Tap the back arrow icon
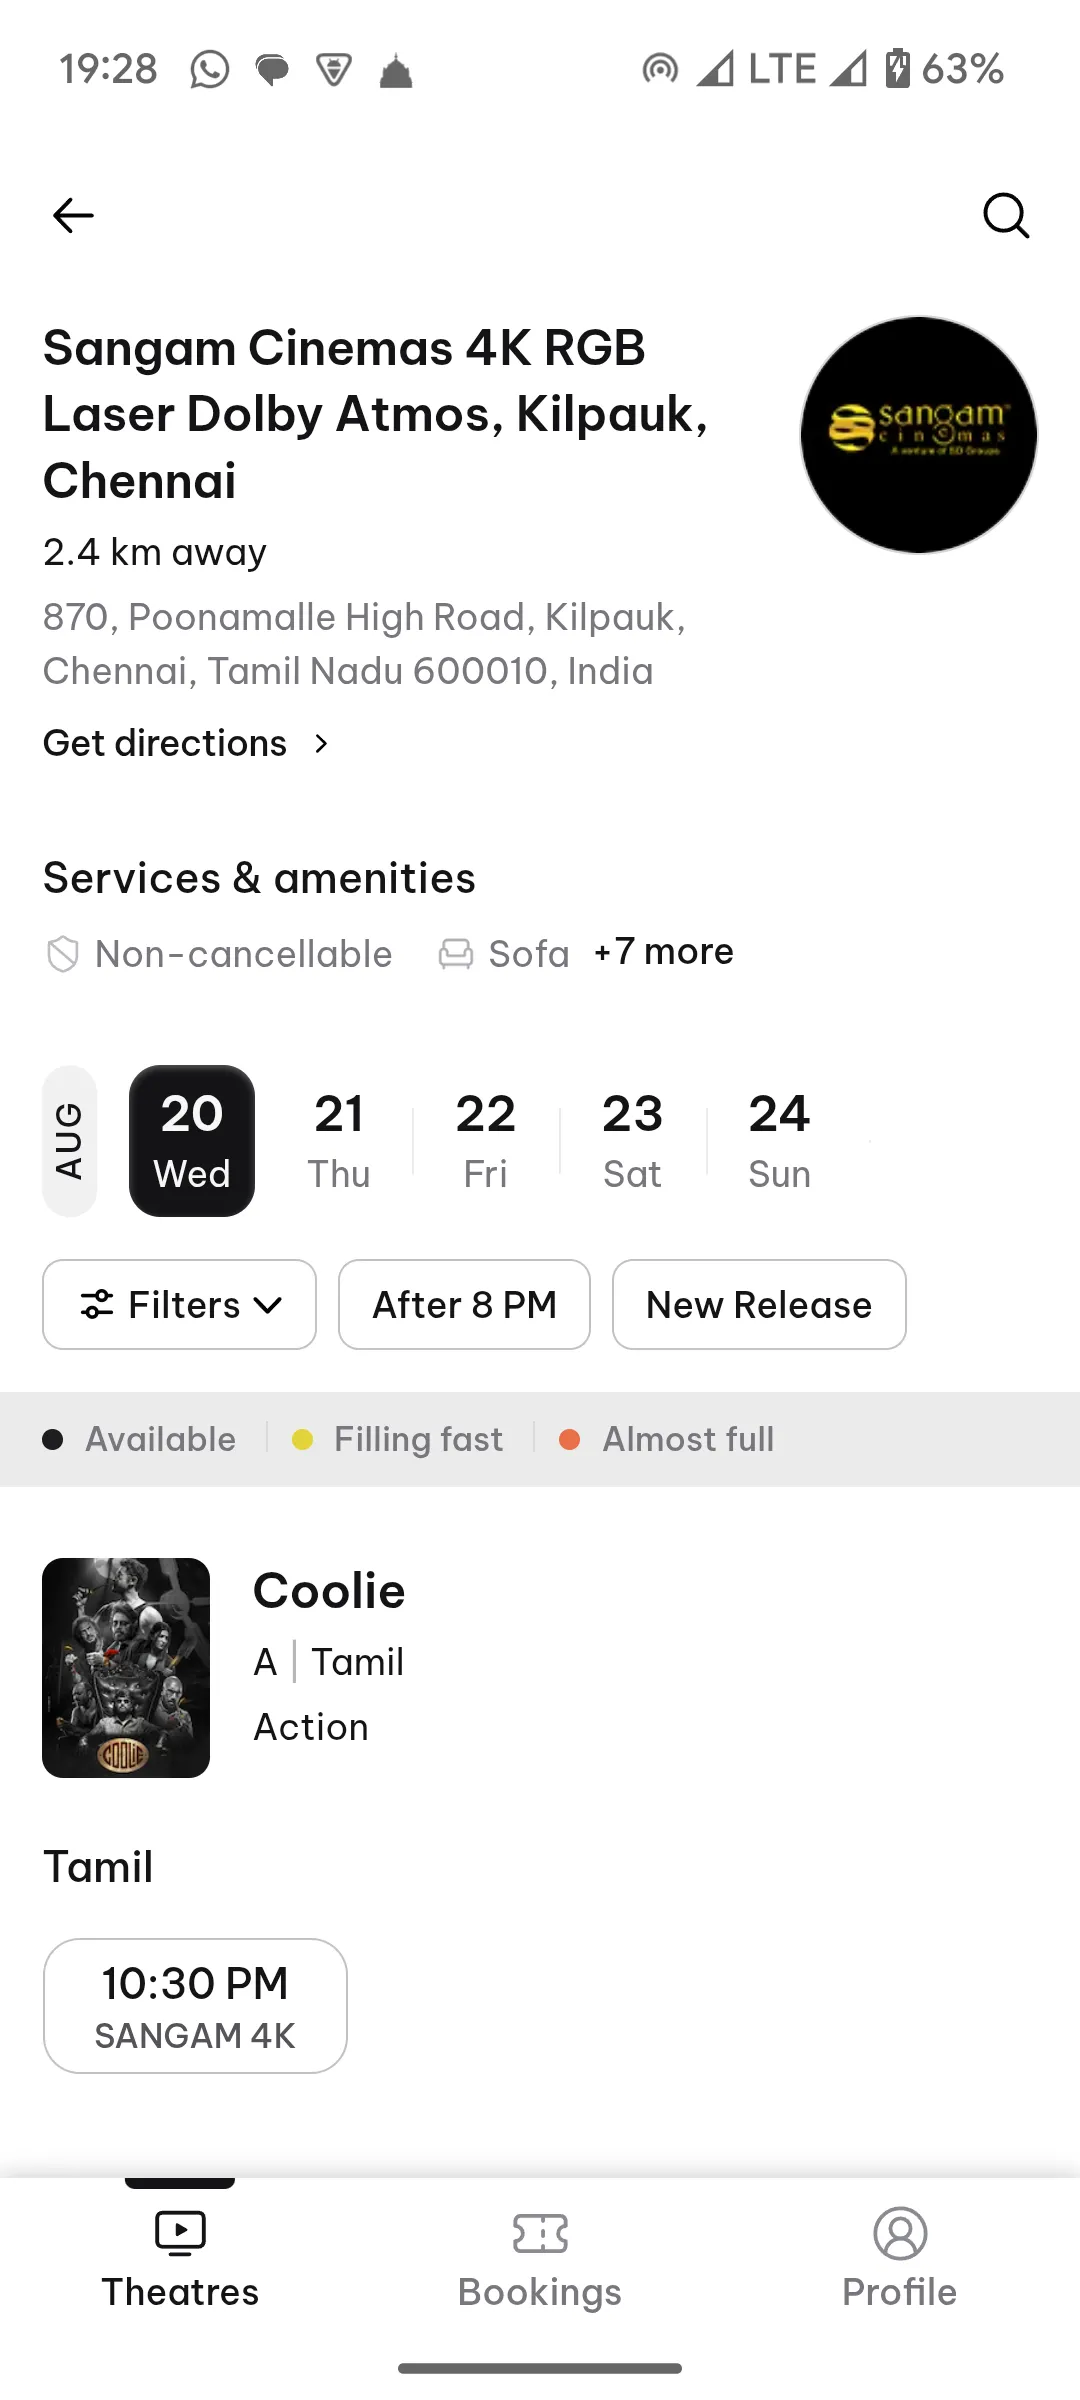Screen dimensions: 1080x2400 (73, 215)
